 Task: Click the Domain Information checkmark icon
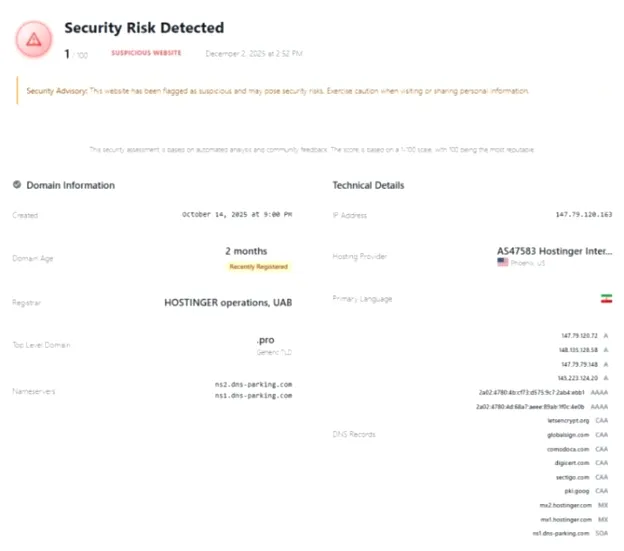coord(17,185)
